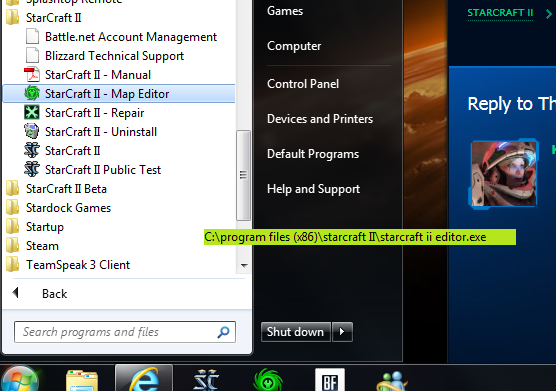The width and height of the screenshot is (556, 391).
Task: Launch StarCraft II Map Editor green icon
Action: tap(32, 94)
